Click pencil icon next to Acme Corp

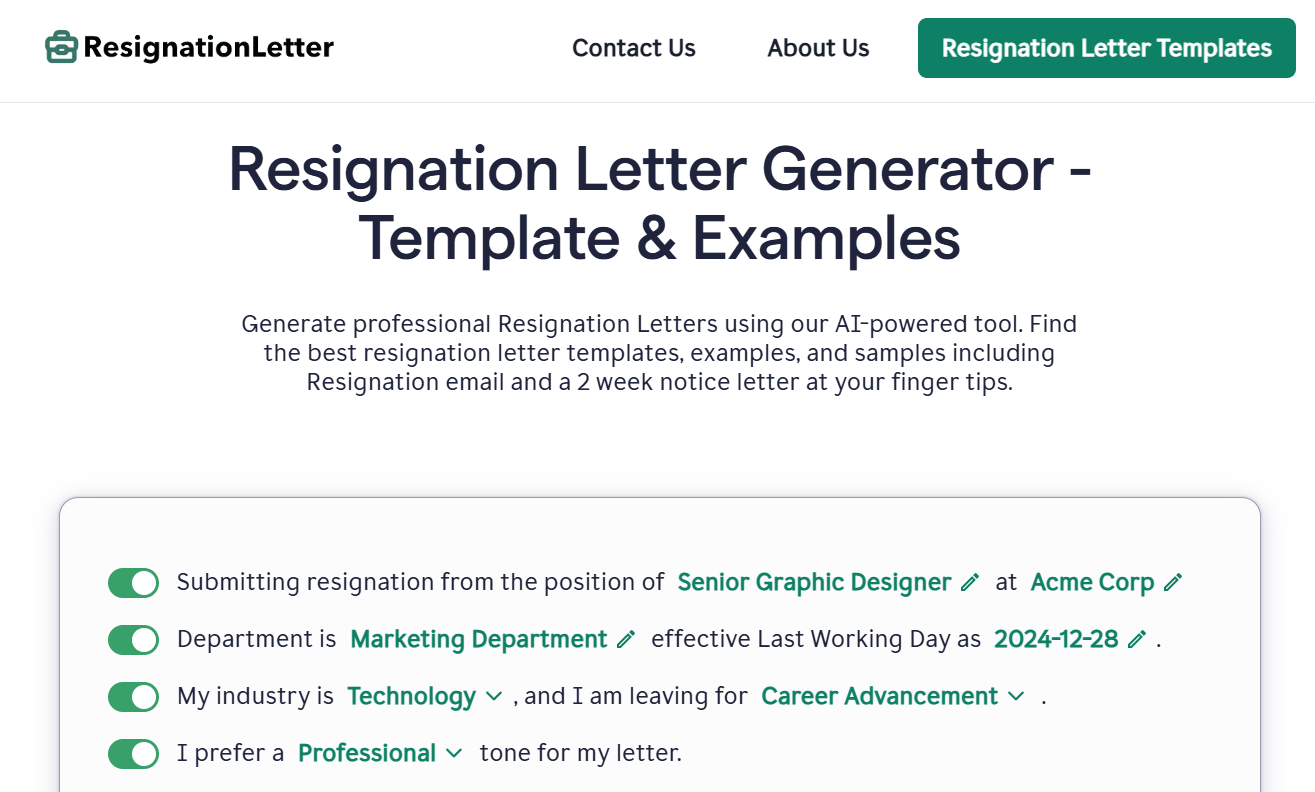(x=1173, y=582)
